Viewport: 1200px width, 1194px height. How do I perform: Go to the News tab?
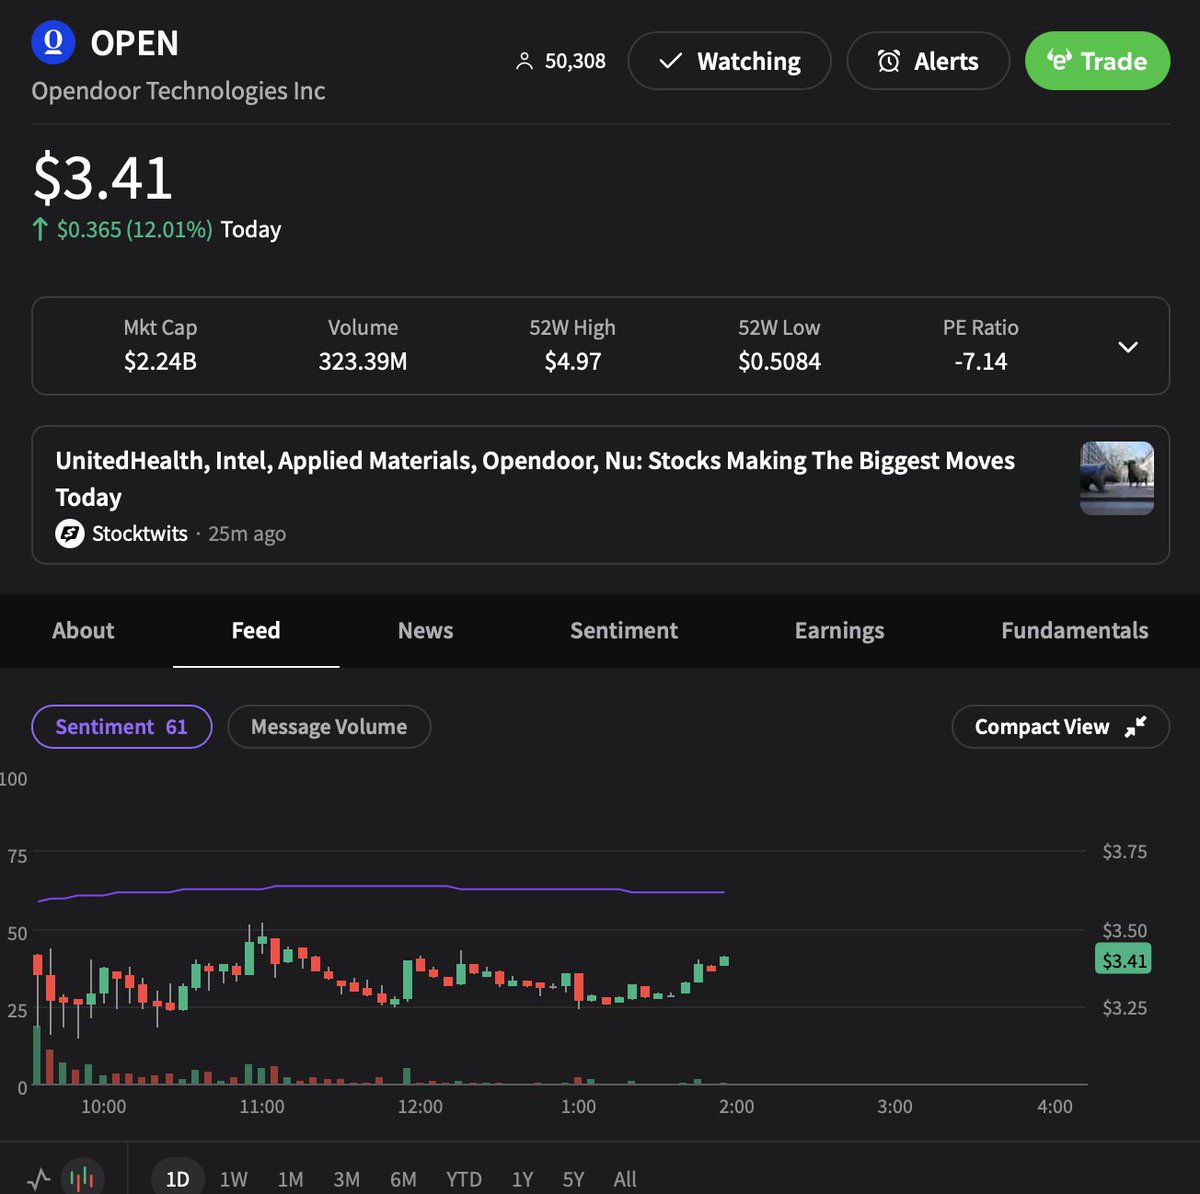(425, 630)
